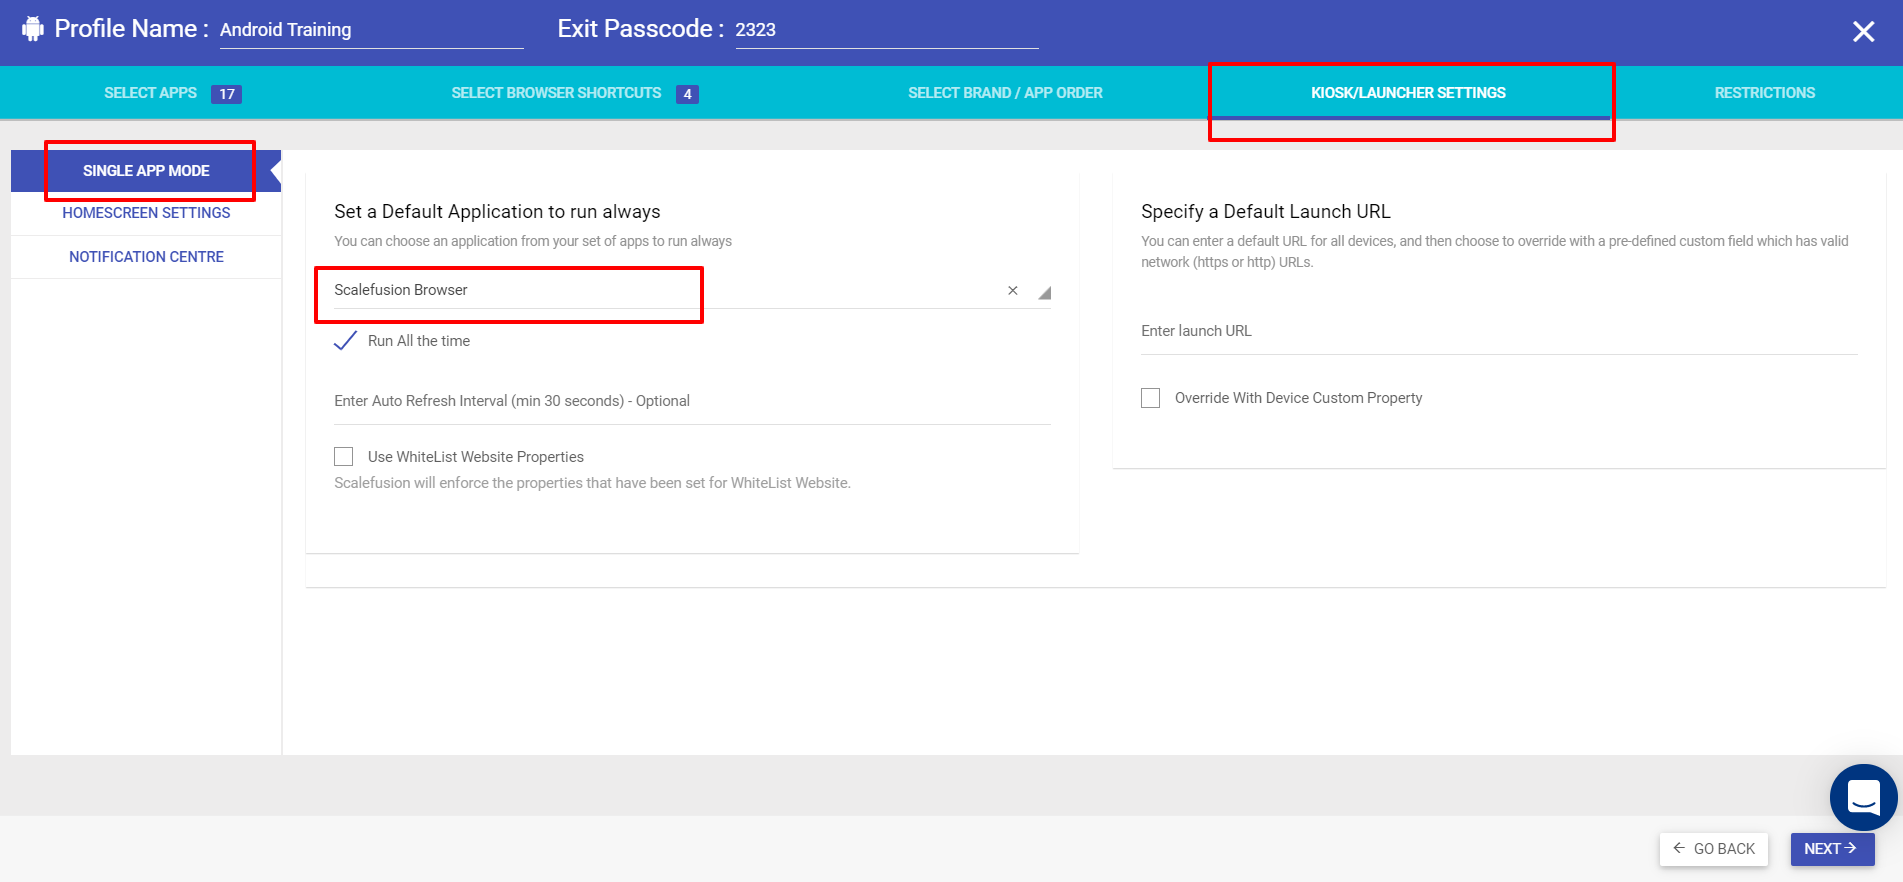The height and width of the screenshot is (882, 1903).
Task: Open the chat support bubble icon
Action: pyautogui.click(x=1864, y=797)
